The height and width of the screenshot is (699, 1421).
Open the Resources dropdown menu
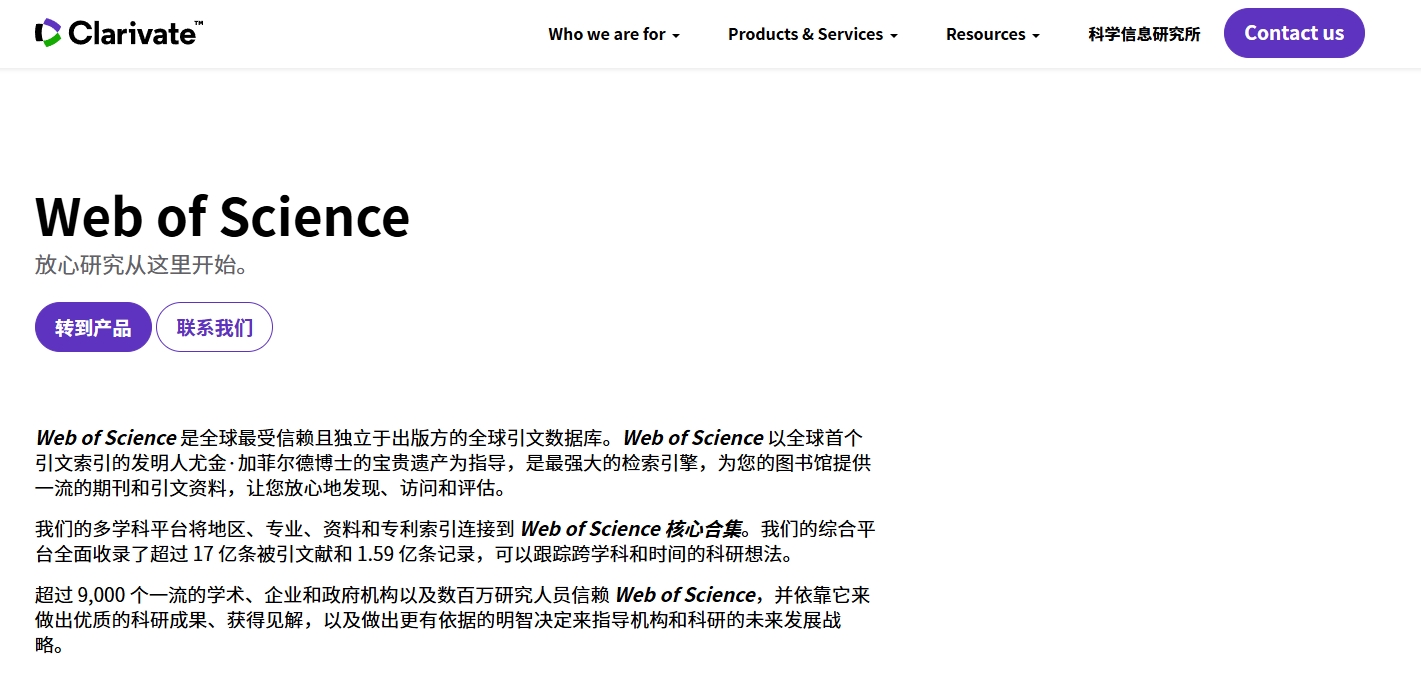point(993,34)
